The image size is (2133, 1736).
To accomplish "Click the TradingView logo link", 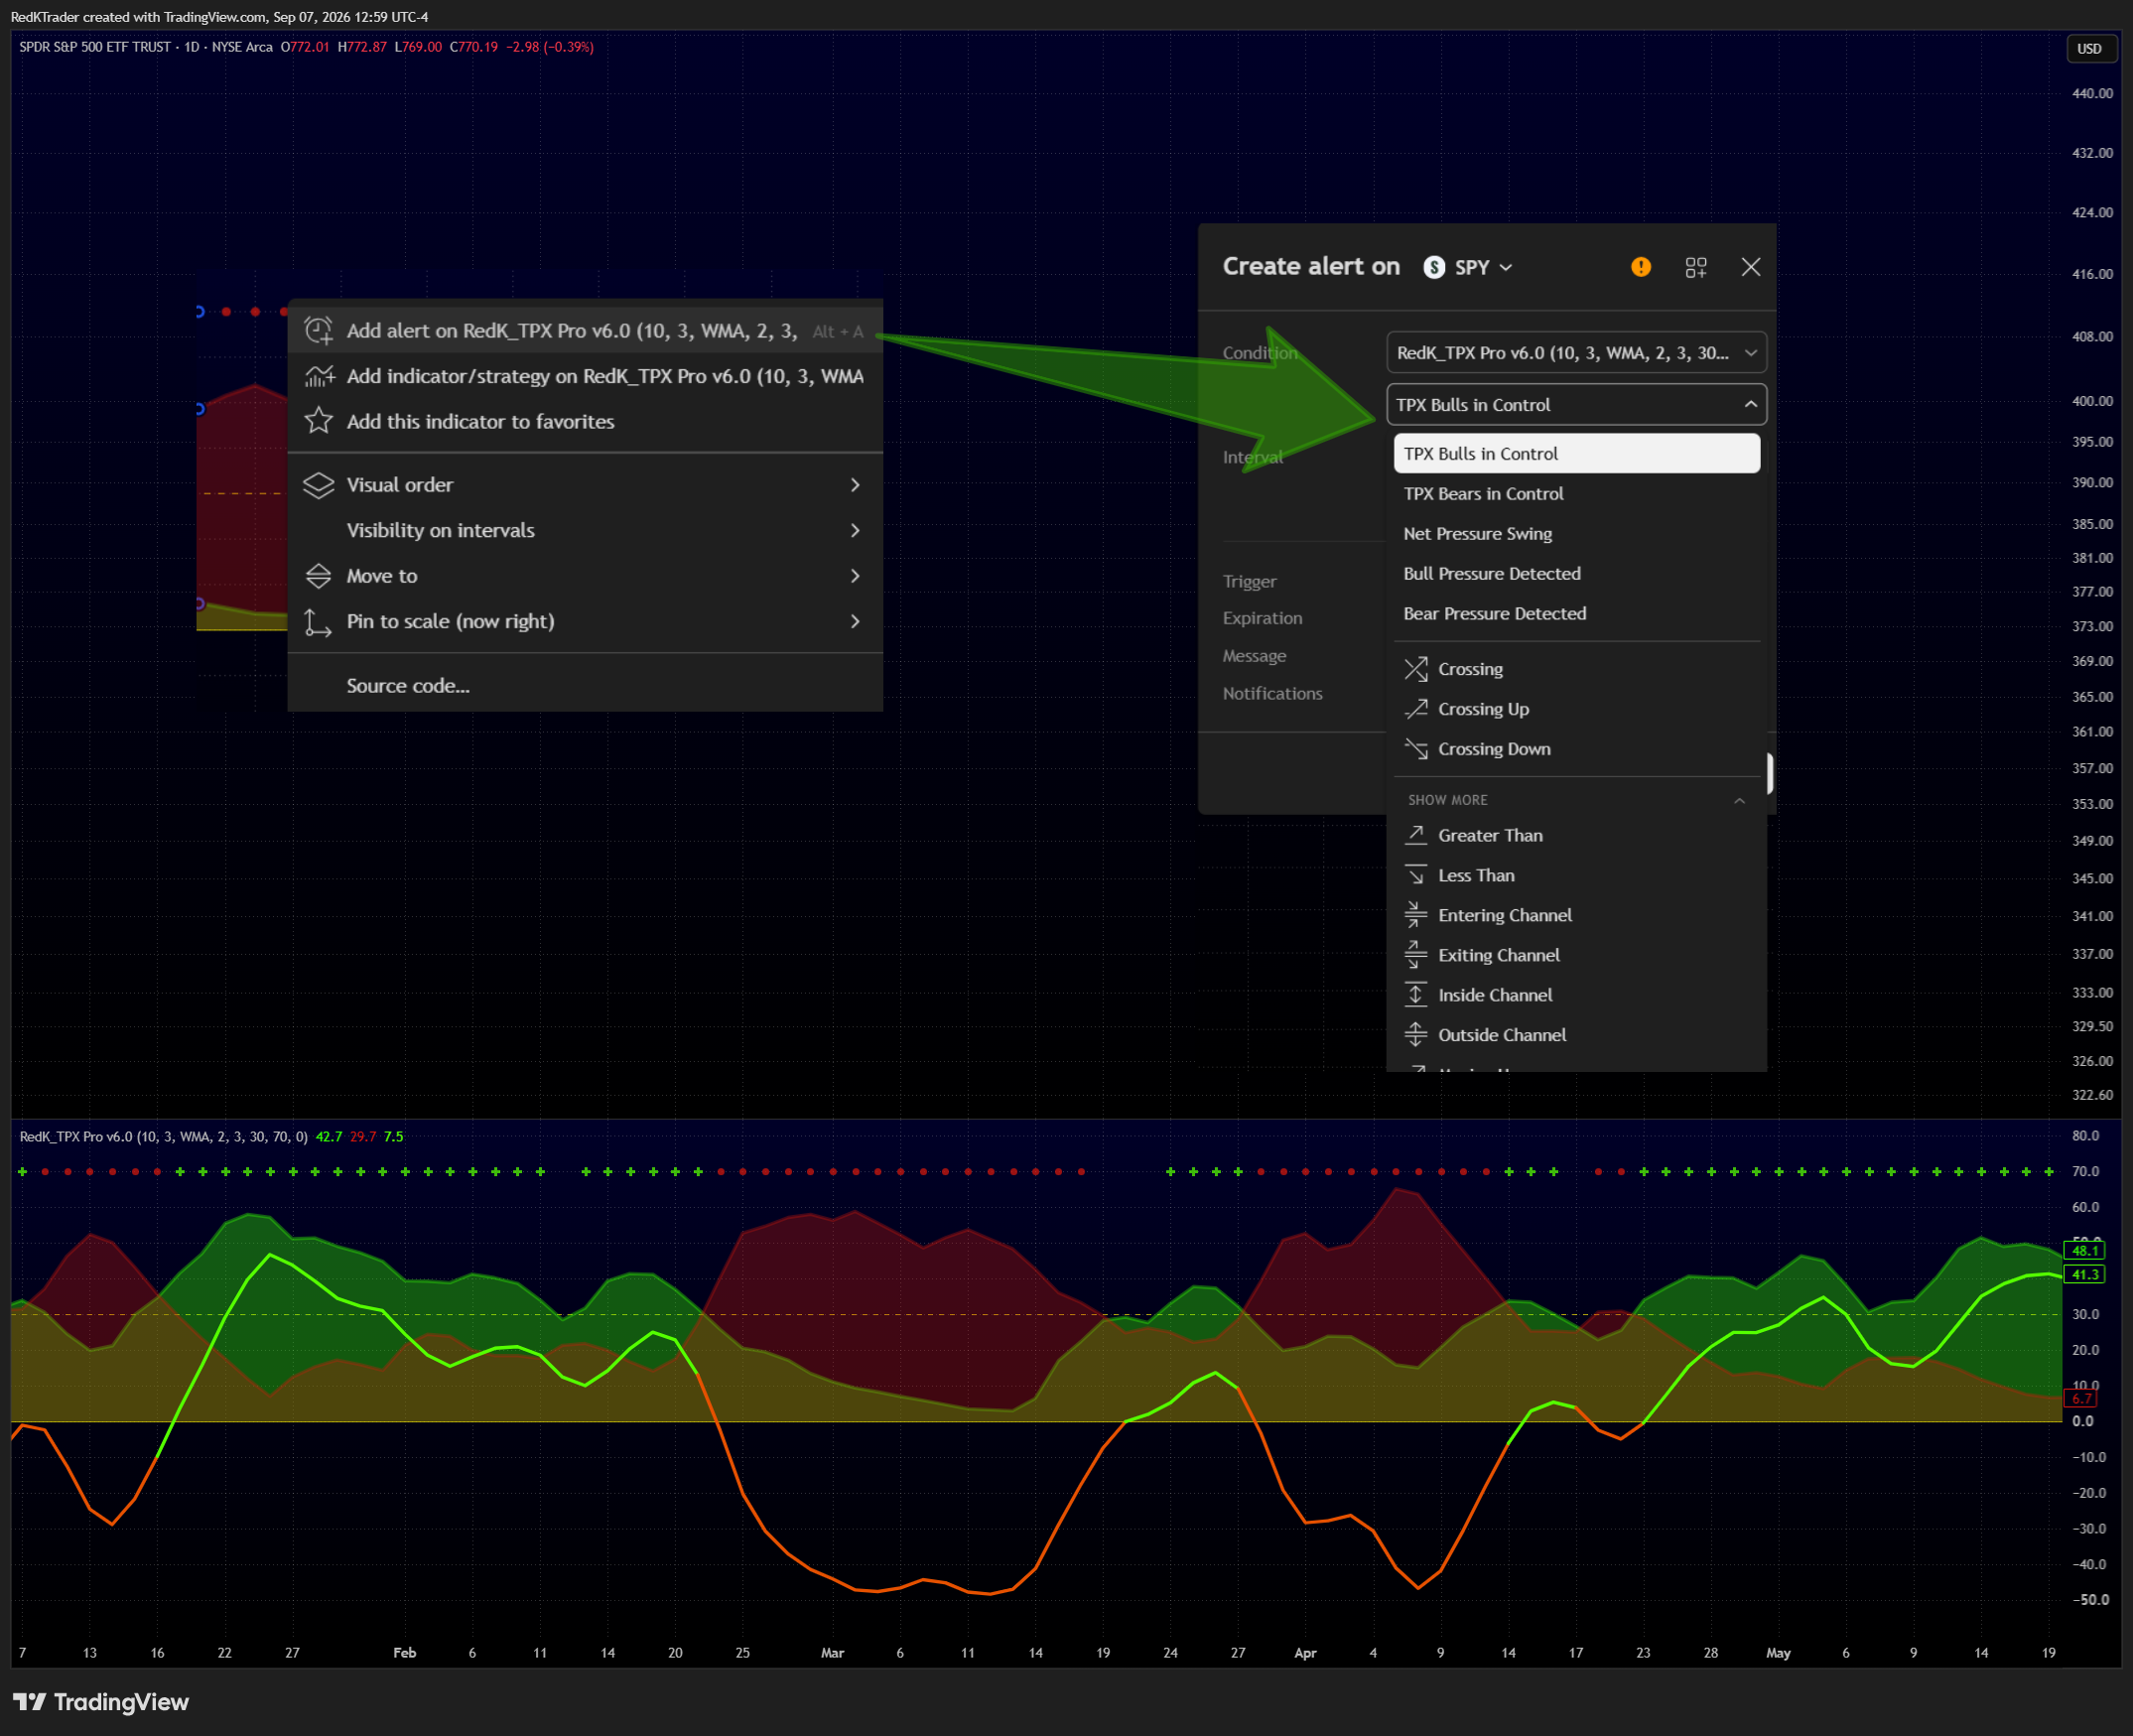I will click(101, 1702).
